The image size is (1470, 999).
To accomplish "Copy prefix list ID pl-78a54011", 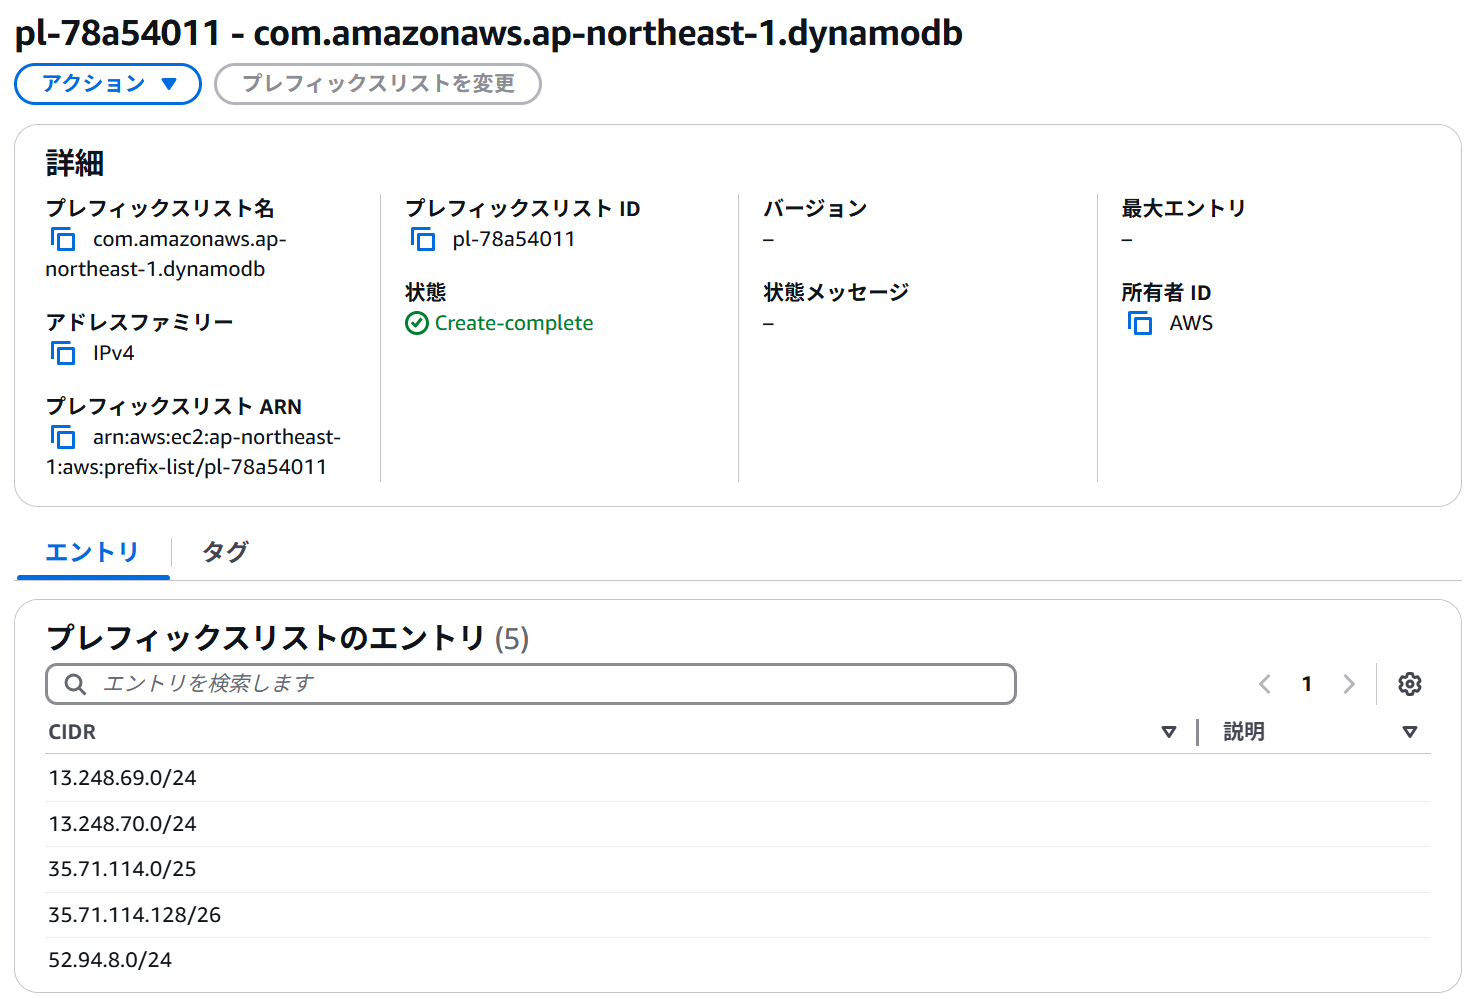I will (423, 240).
